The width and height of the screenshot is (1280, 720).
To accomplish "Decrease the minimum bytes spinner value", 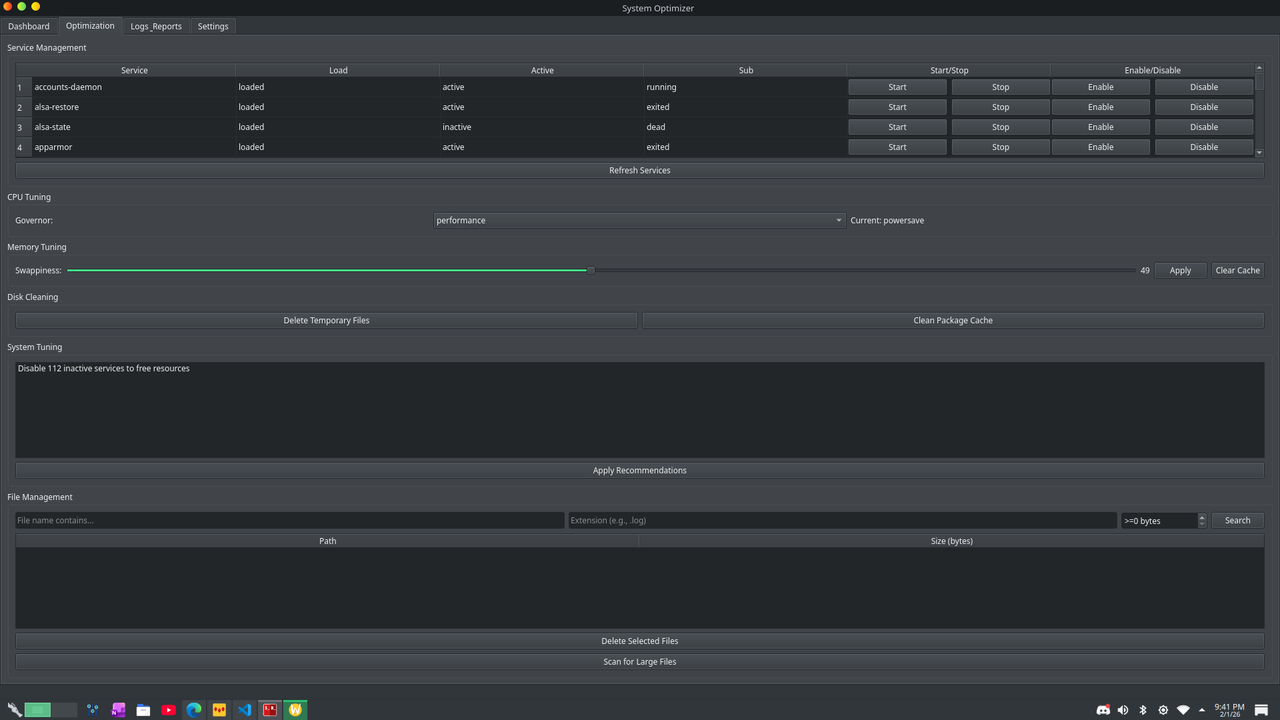I will pyautogui.click(x=1202, y=524).
